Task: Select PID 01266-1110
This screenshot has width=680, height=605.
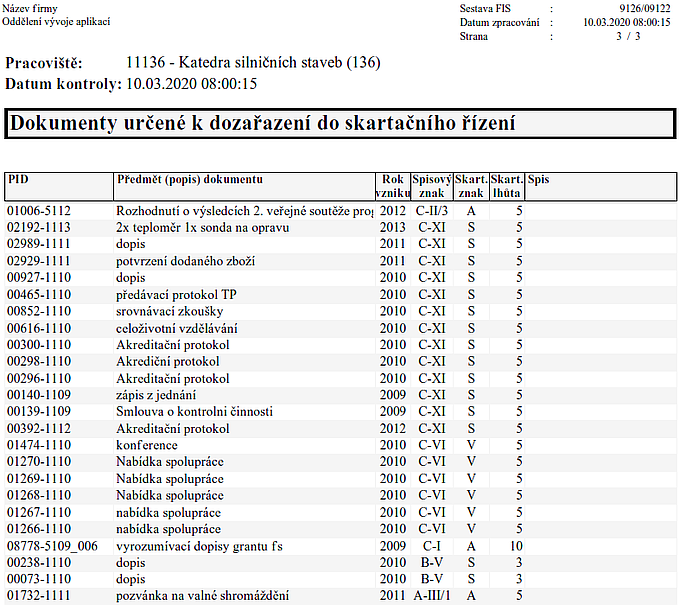Action: point(39,529)
